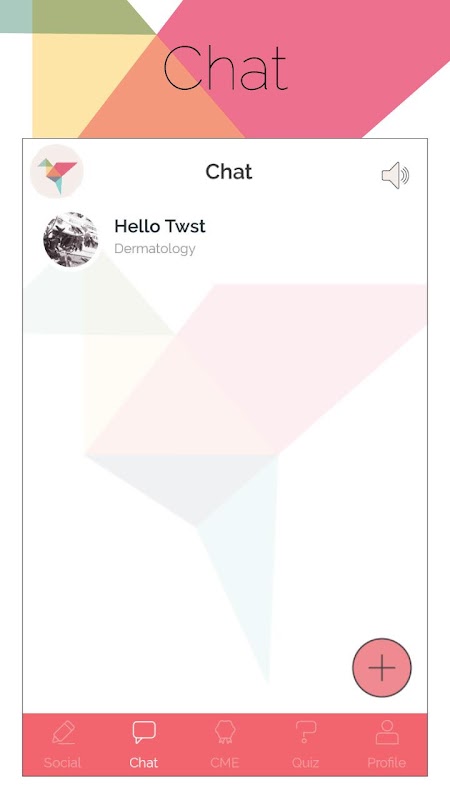Open the Hello Twst conversation
This screenshot has height=800, width=450.
pyautogui.click(x=225, y=239)
